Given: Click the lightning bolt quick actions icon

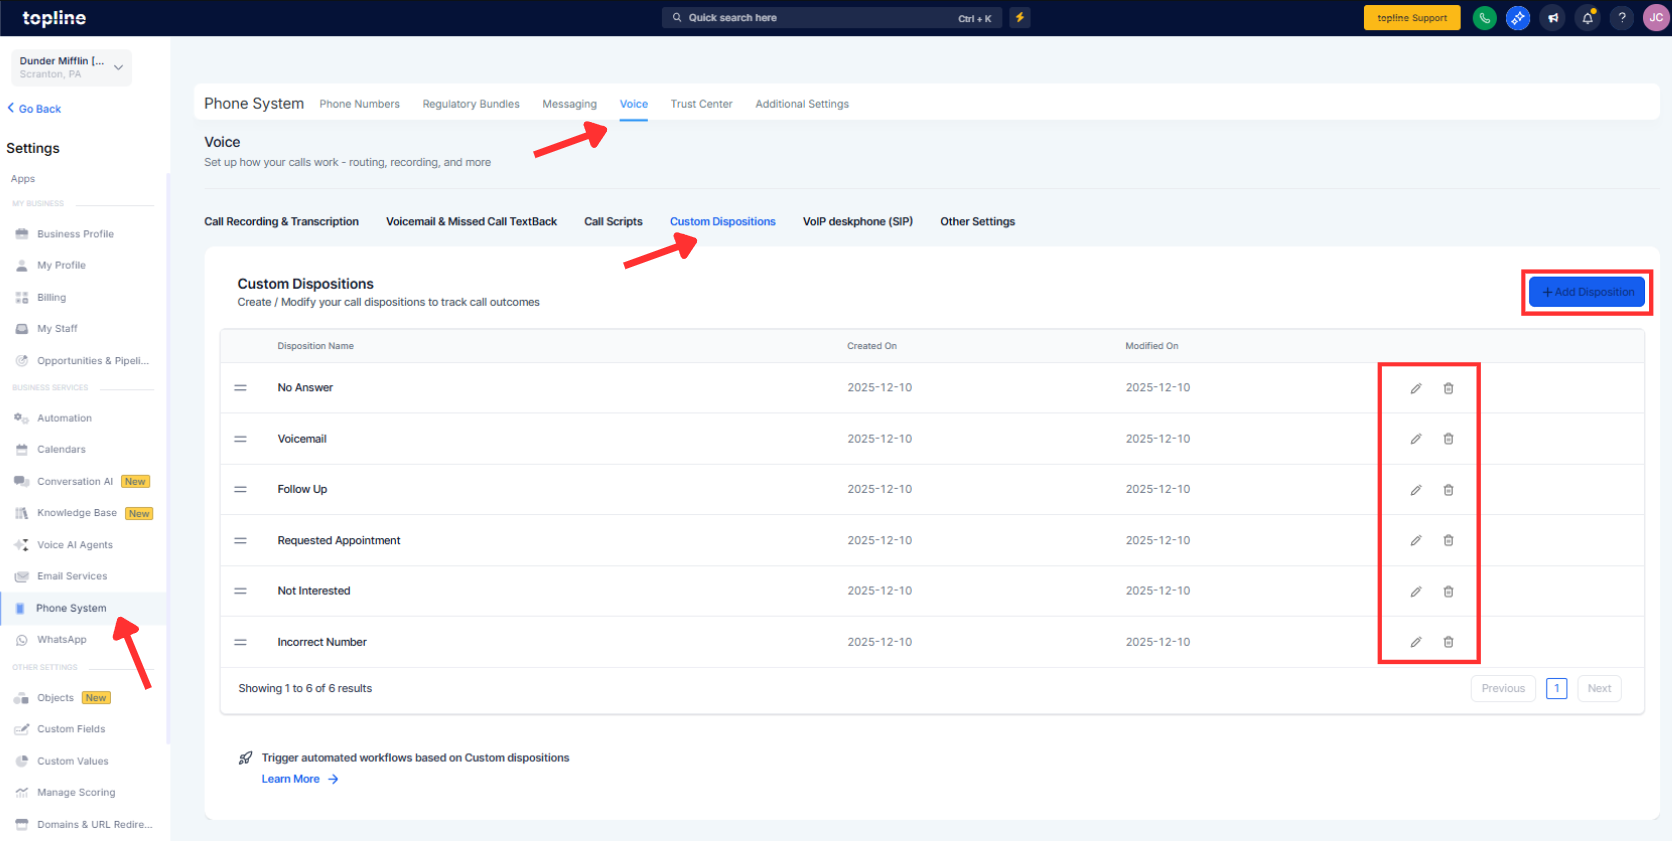Looking at the screenshot, I should point(1019,18).
